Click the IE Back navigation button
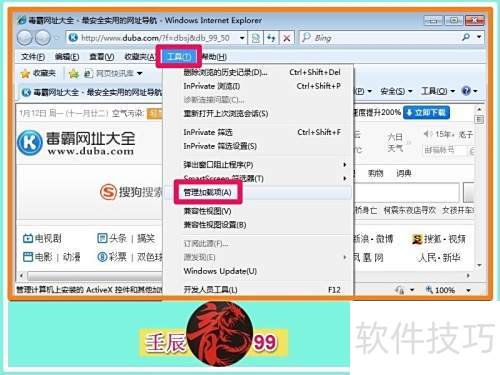 tap(25, 38)
